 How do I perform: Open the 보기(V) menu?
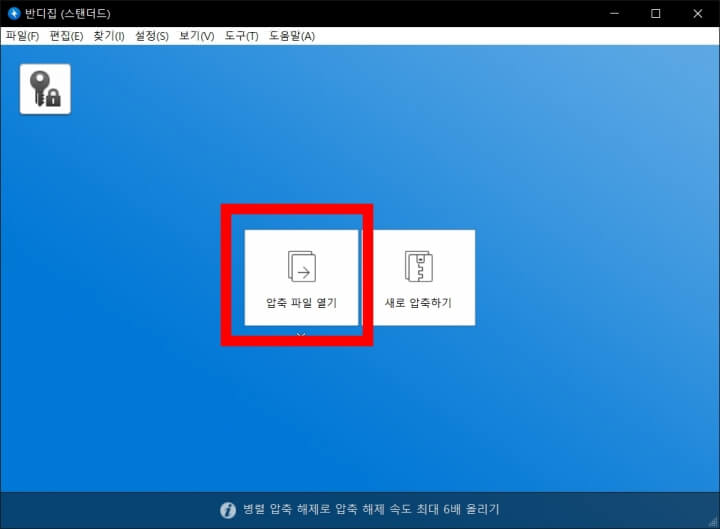click(196, 36)
